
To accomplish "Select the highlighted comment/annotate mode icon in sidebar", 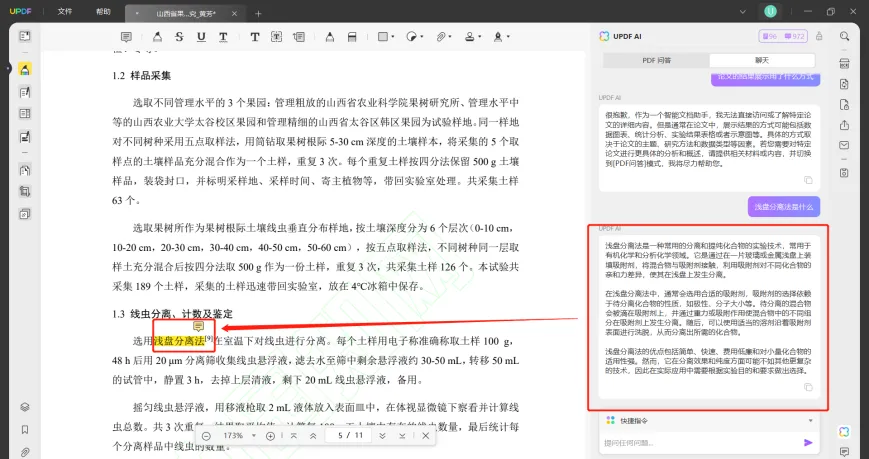I will click(24, 69).
